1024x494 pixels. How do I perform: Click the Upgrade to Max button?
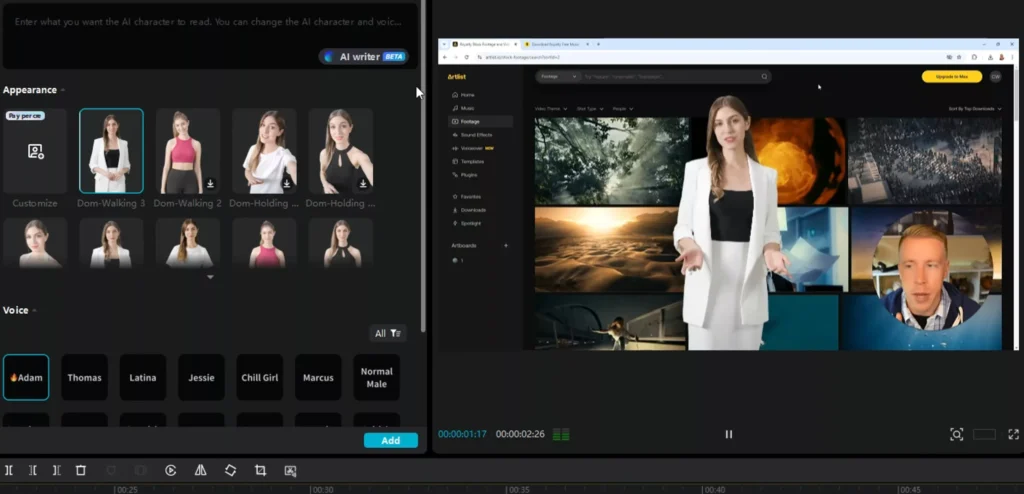pyautogui.click(x=952, y=76)
